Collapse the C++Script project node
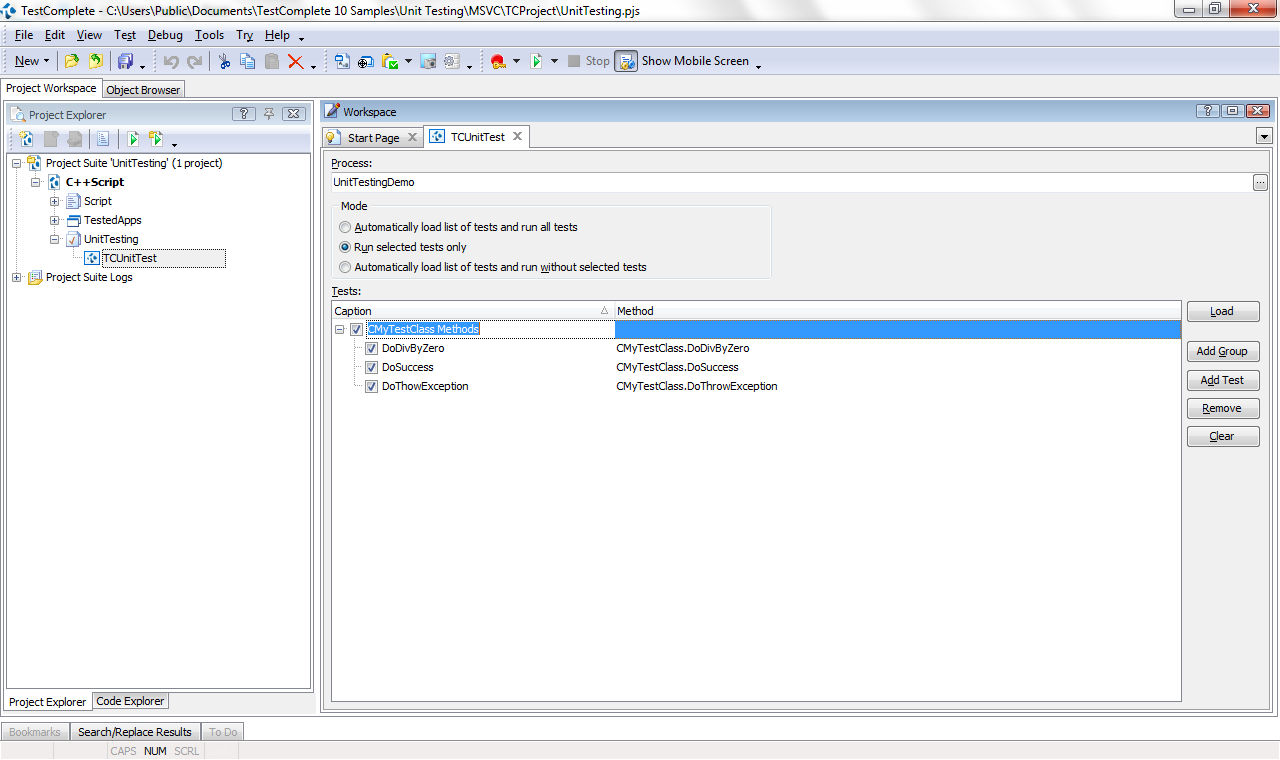Image resolution: width=1280 pixels, height=760 pixels. pos(35,182)
